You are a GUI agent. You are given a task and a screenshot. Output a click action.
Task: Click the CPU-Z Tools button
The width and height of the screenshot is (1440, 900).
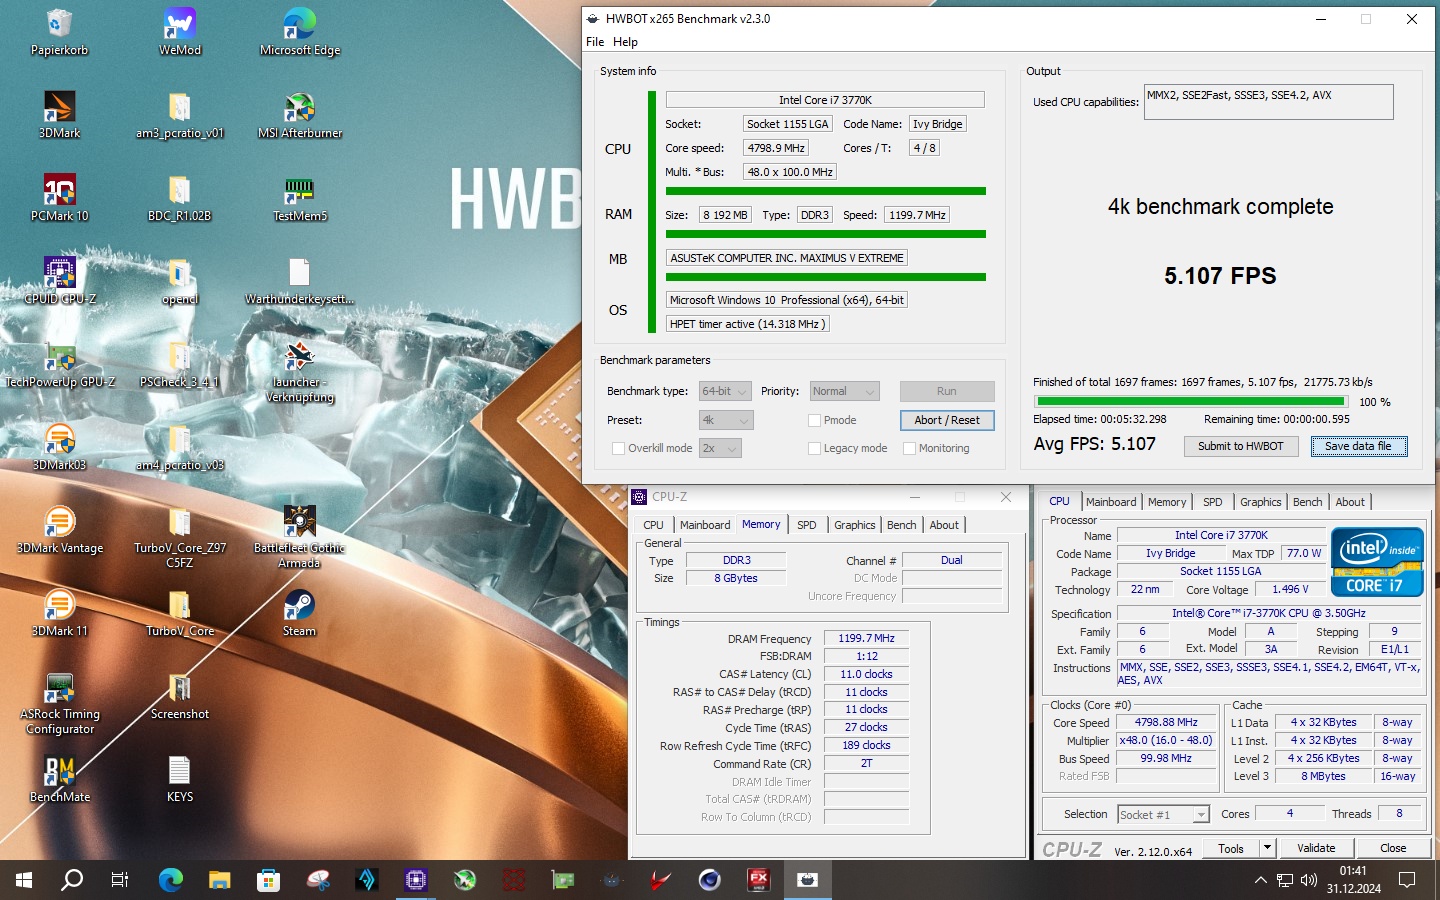tap(1231, 848)
